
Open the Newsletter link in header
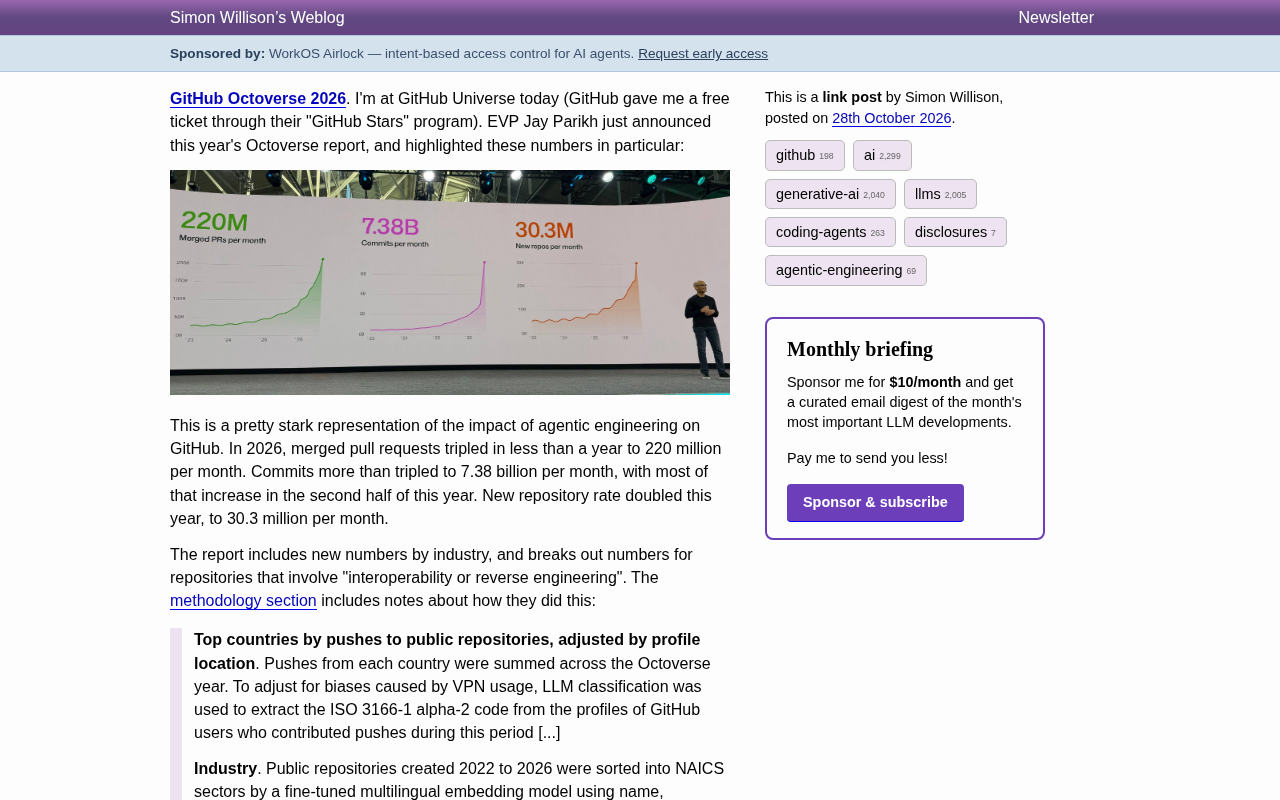point(1056,17)
